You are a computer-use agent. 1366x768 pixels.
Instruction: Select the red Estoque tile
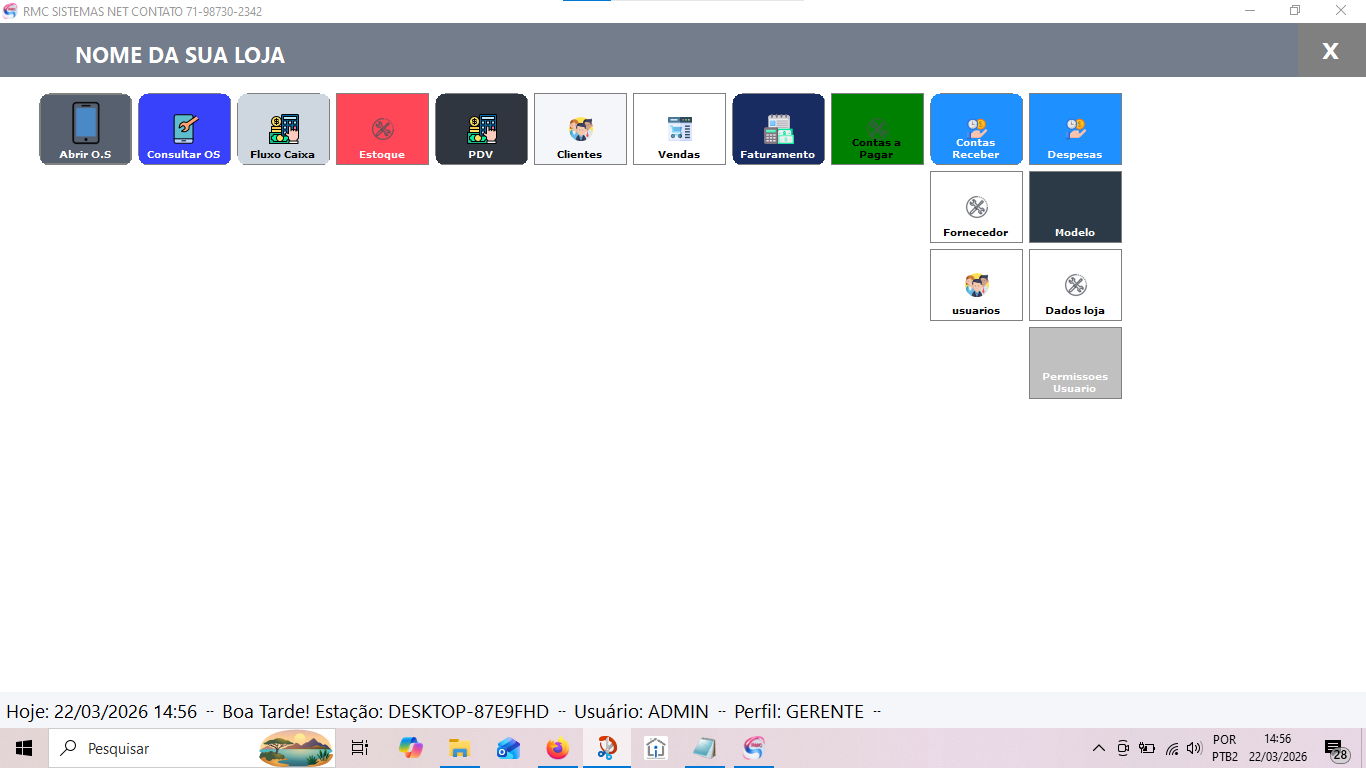point(382,129)
